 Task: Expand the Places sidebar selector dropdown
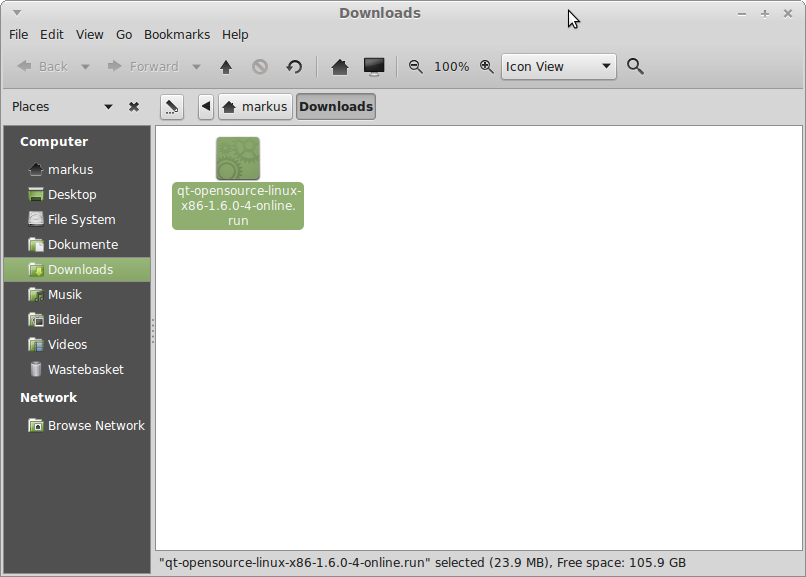coord(108,107)
